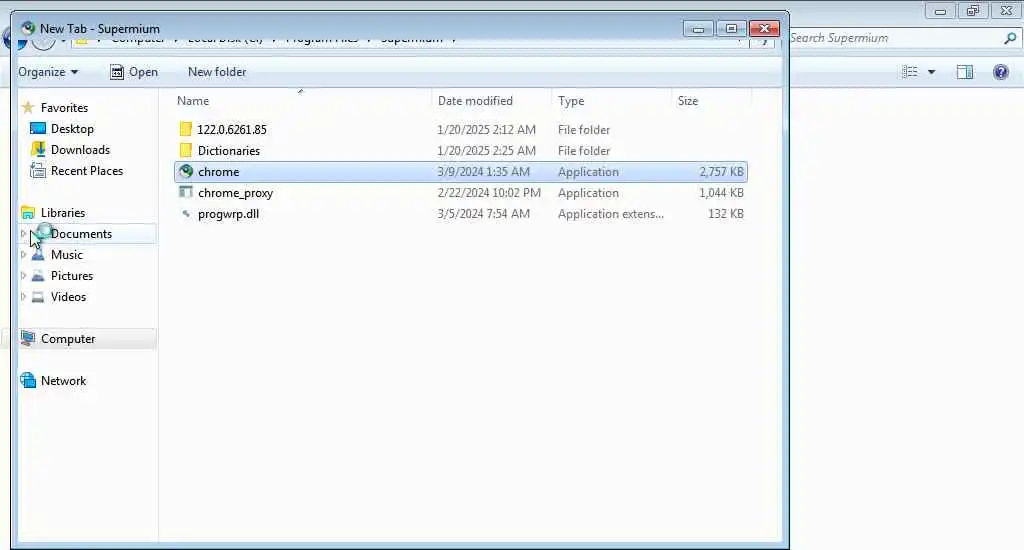1024x550 pixels.
Task: Click the 1/20/2025 2:25 AM date
Action: click(x=487, y=150)
